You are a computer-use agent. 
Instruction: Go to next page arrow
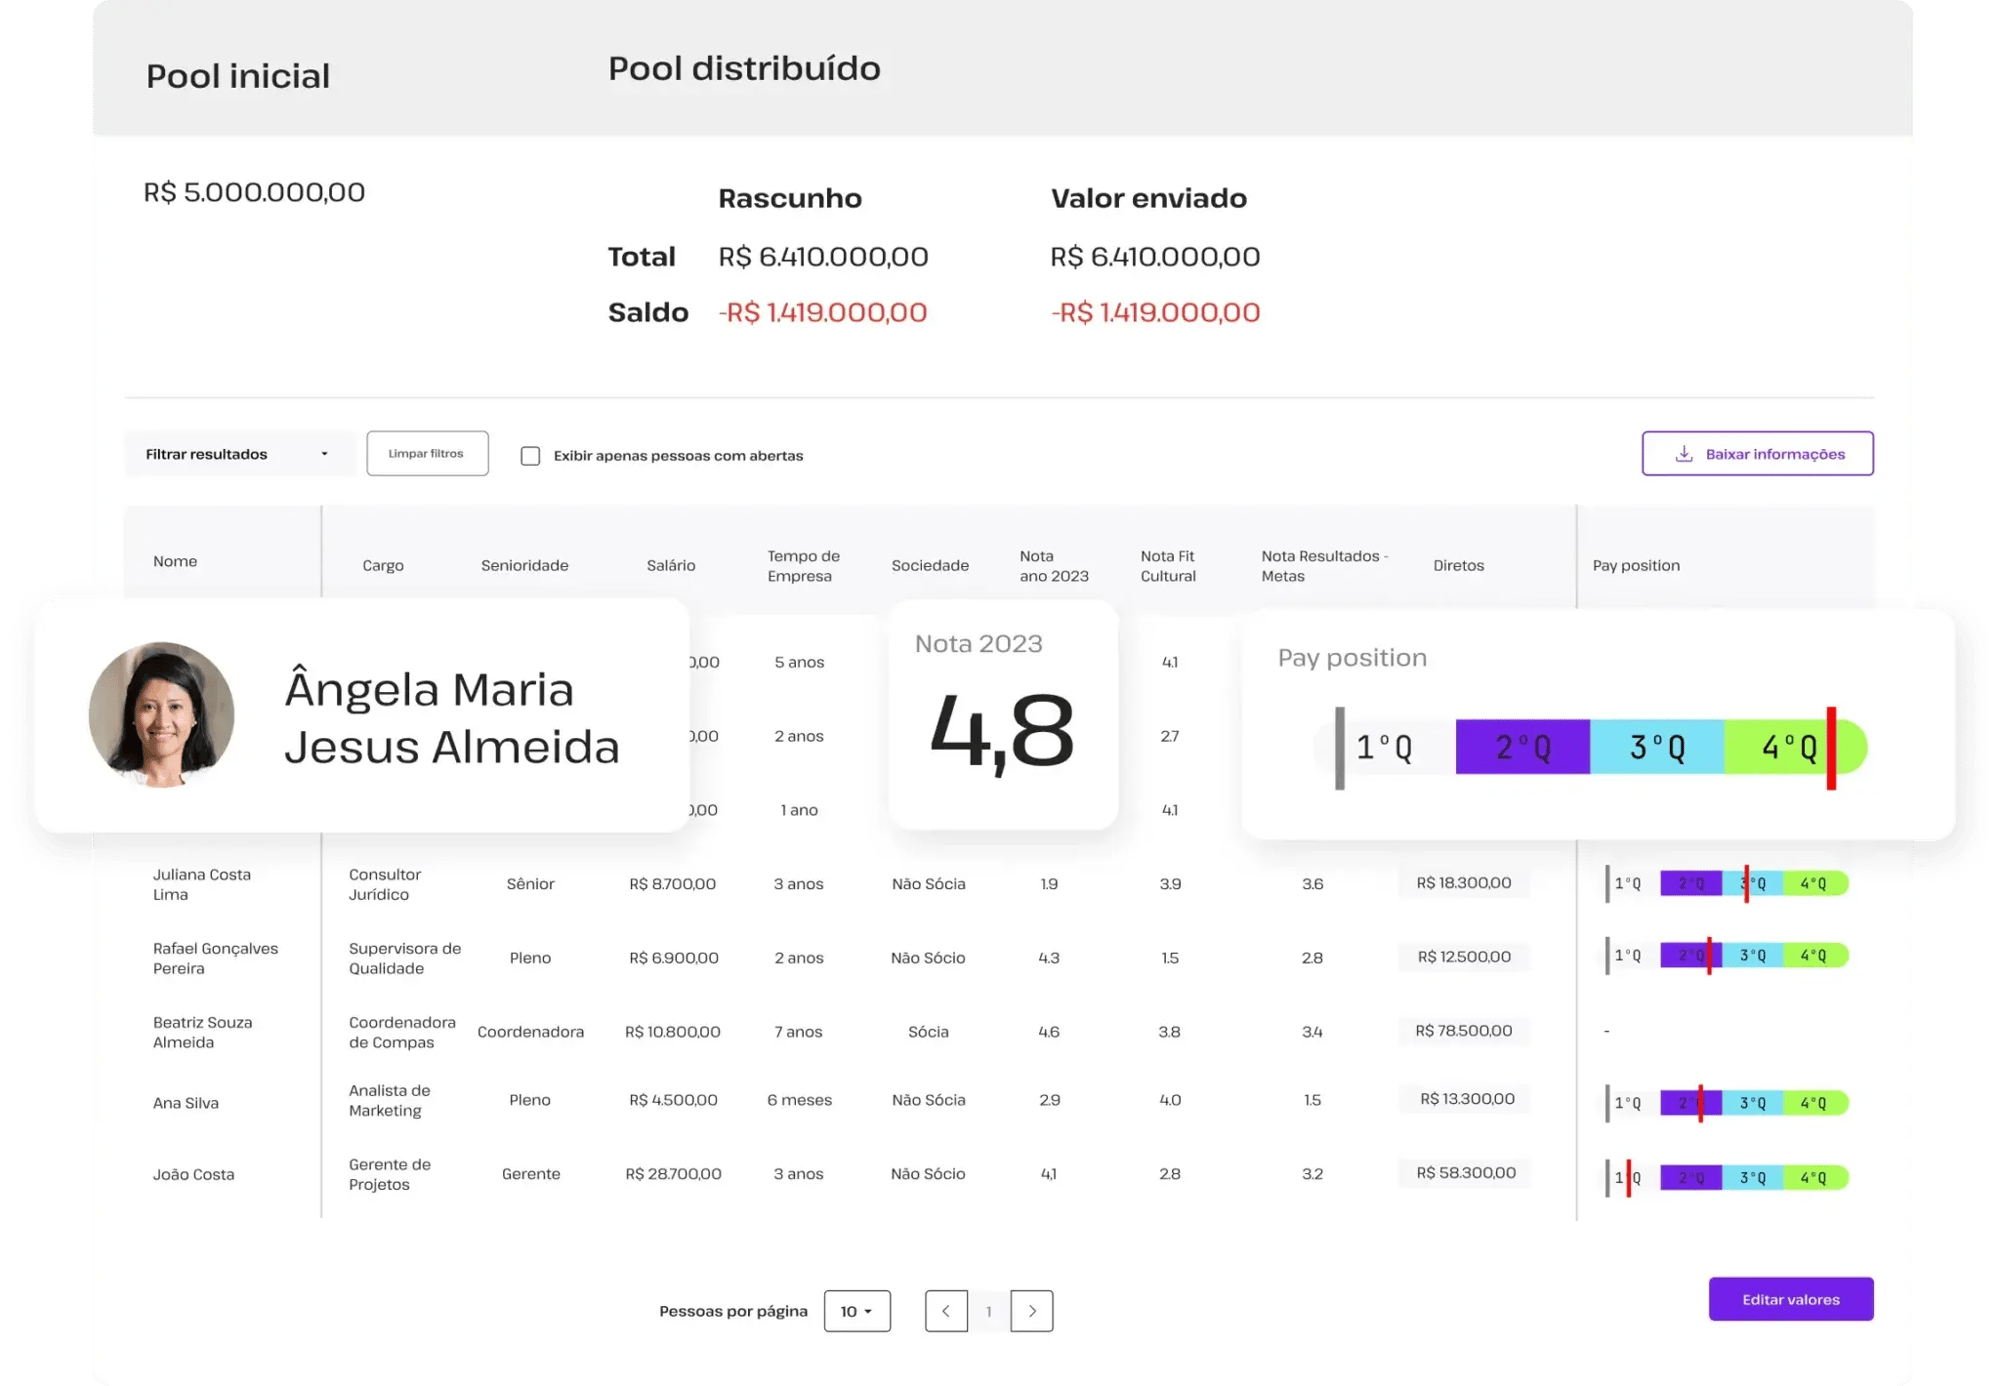(1032, 1311)
